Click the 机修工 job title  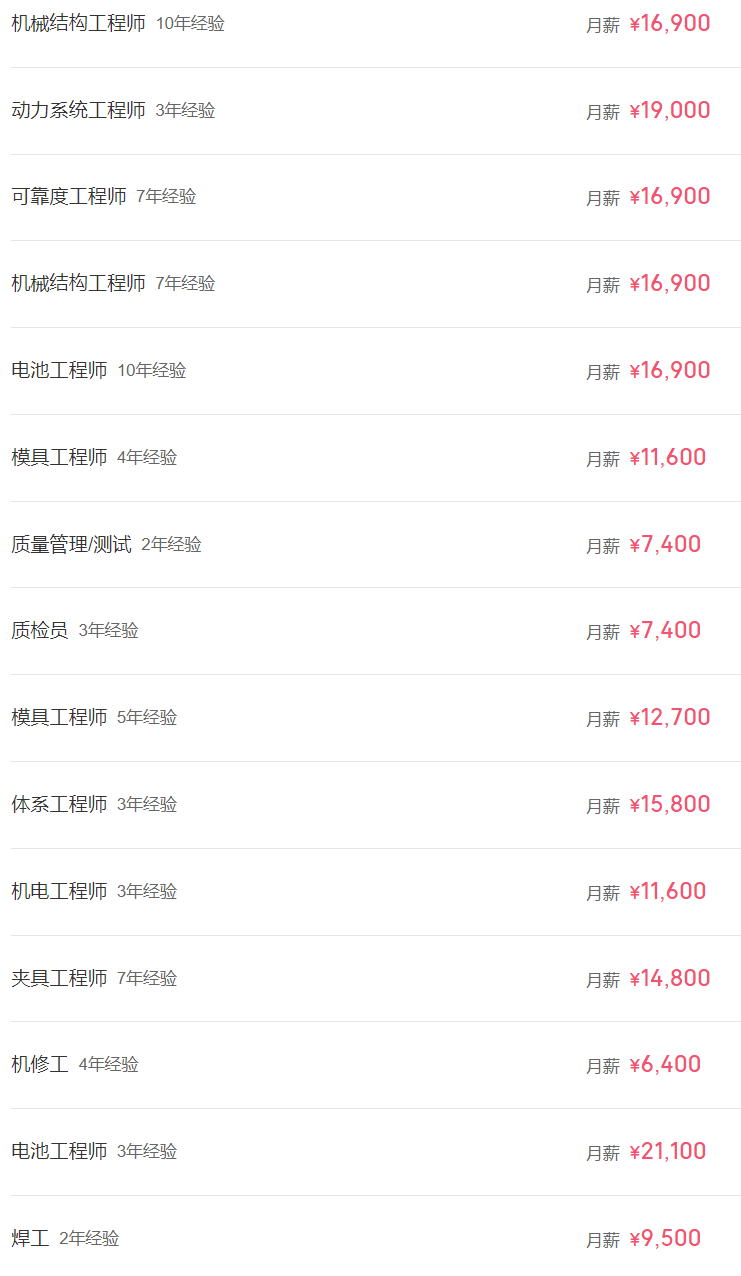click(40, 1065)
